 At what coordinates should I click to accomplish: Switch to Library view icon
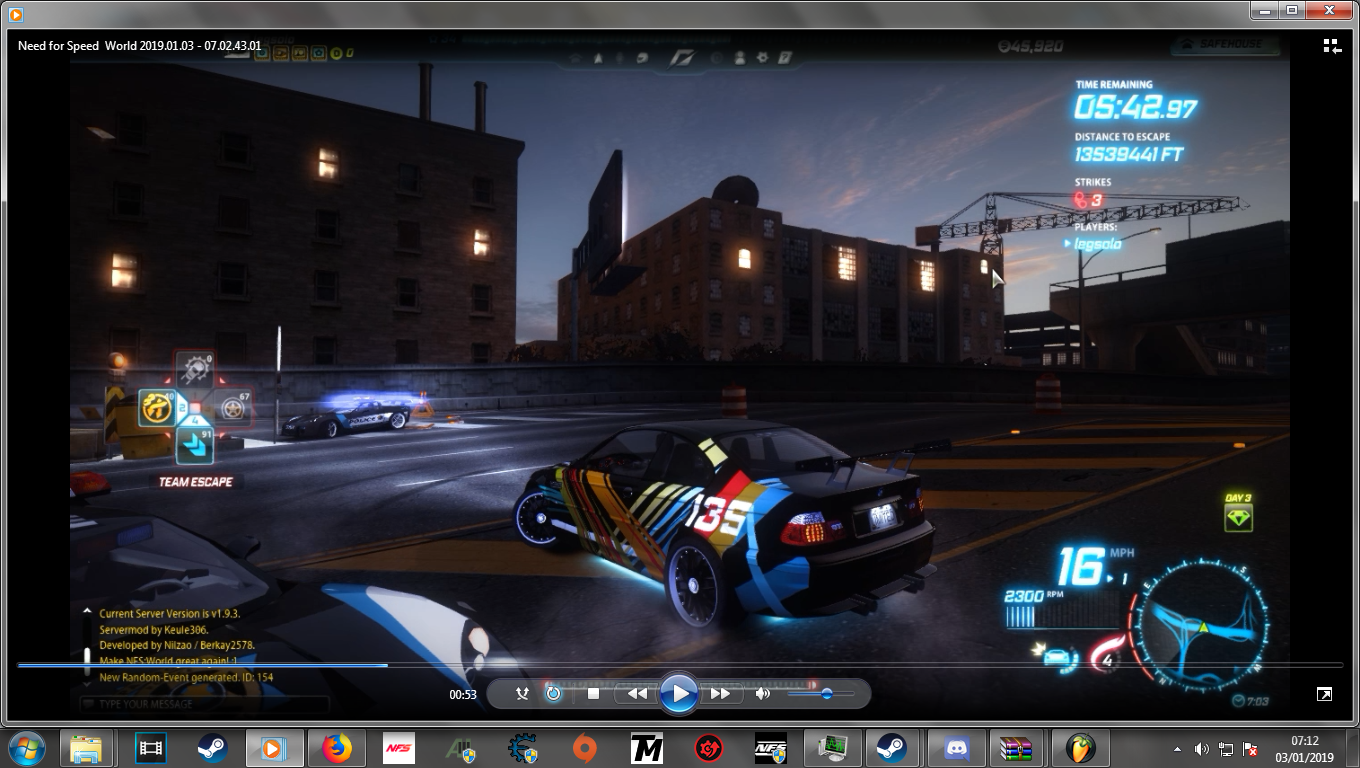[x=1332, y=46]
